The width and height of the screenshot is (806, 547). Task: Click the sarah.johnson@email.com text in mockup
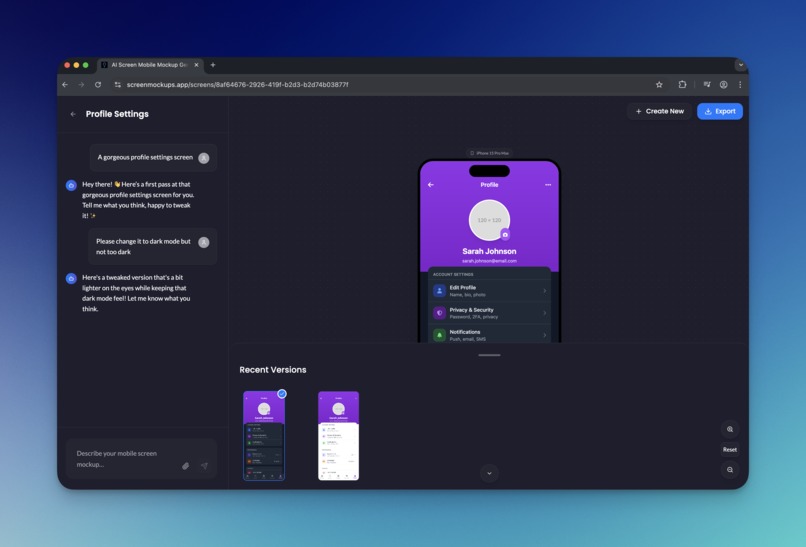tap(489, 261)
